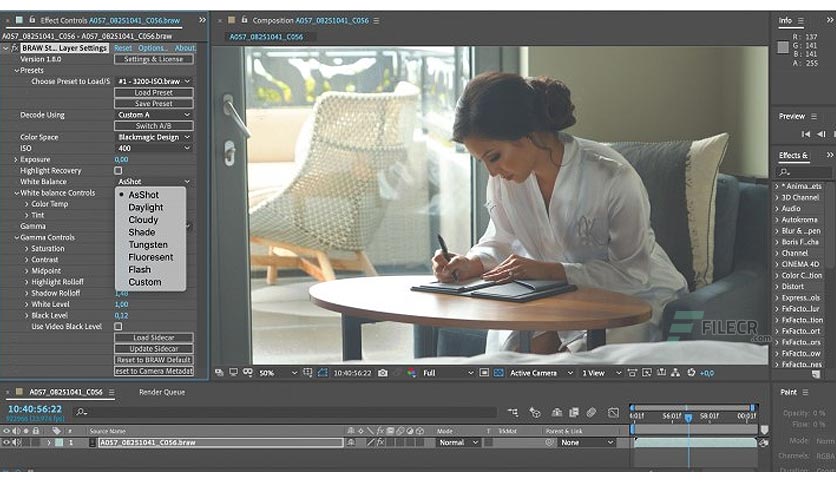Hide layer 1 using its eye icon
Image resolution: width=836 pixels, height=484 pixels.
7,442
